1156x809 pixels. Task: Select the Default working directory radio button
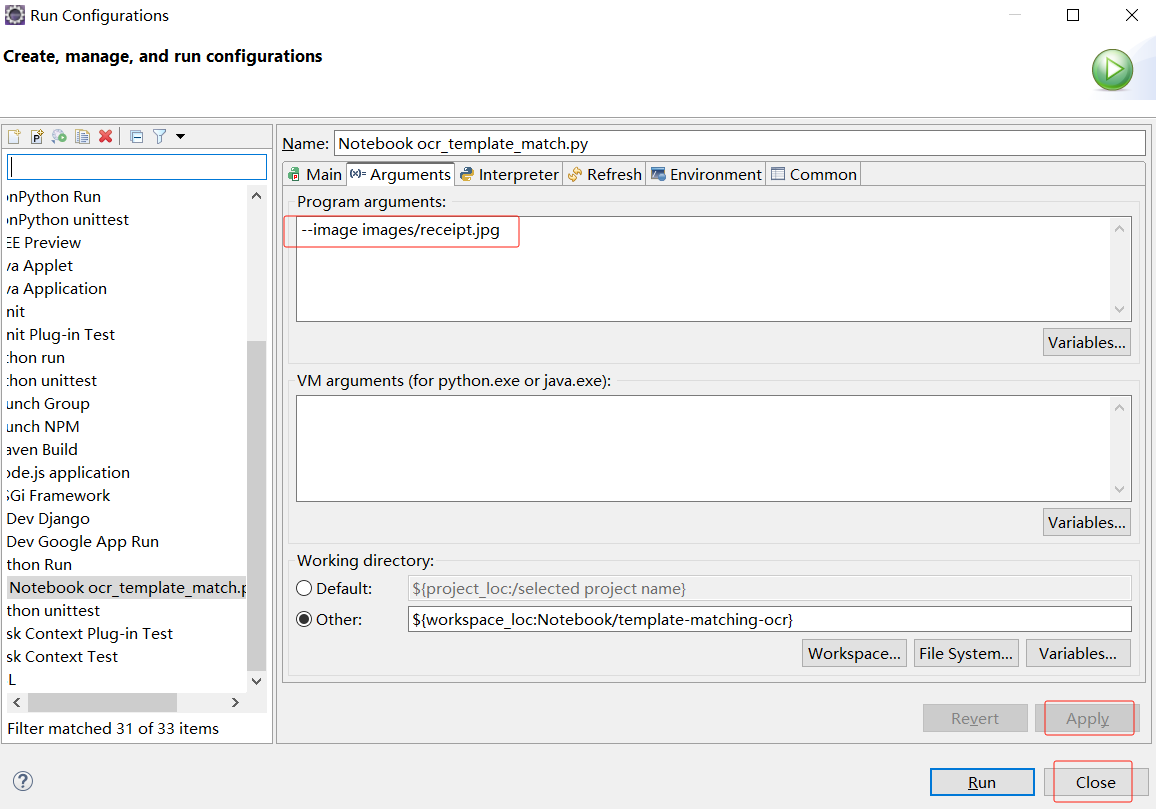pos(304,588)
